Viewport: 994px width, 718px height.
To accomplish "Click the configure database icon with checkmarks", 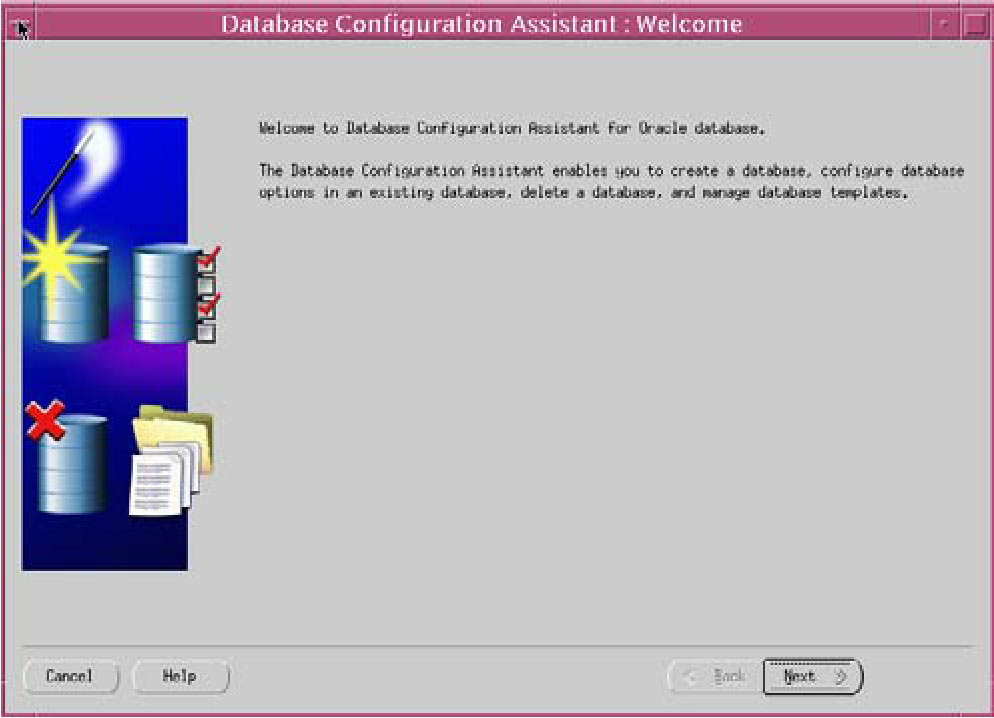I will (x=176, y=294).
